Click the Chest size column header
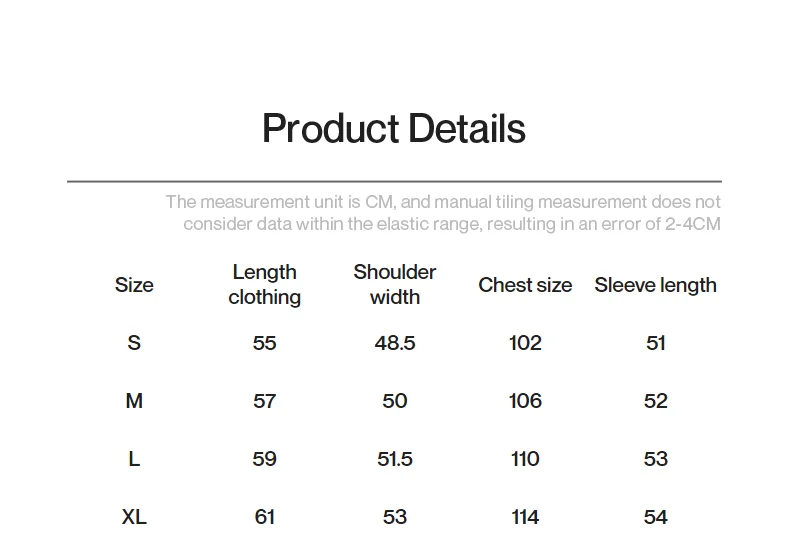This screenshot has height=545, width=790. tap(525, 285)
